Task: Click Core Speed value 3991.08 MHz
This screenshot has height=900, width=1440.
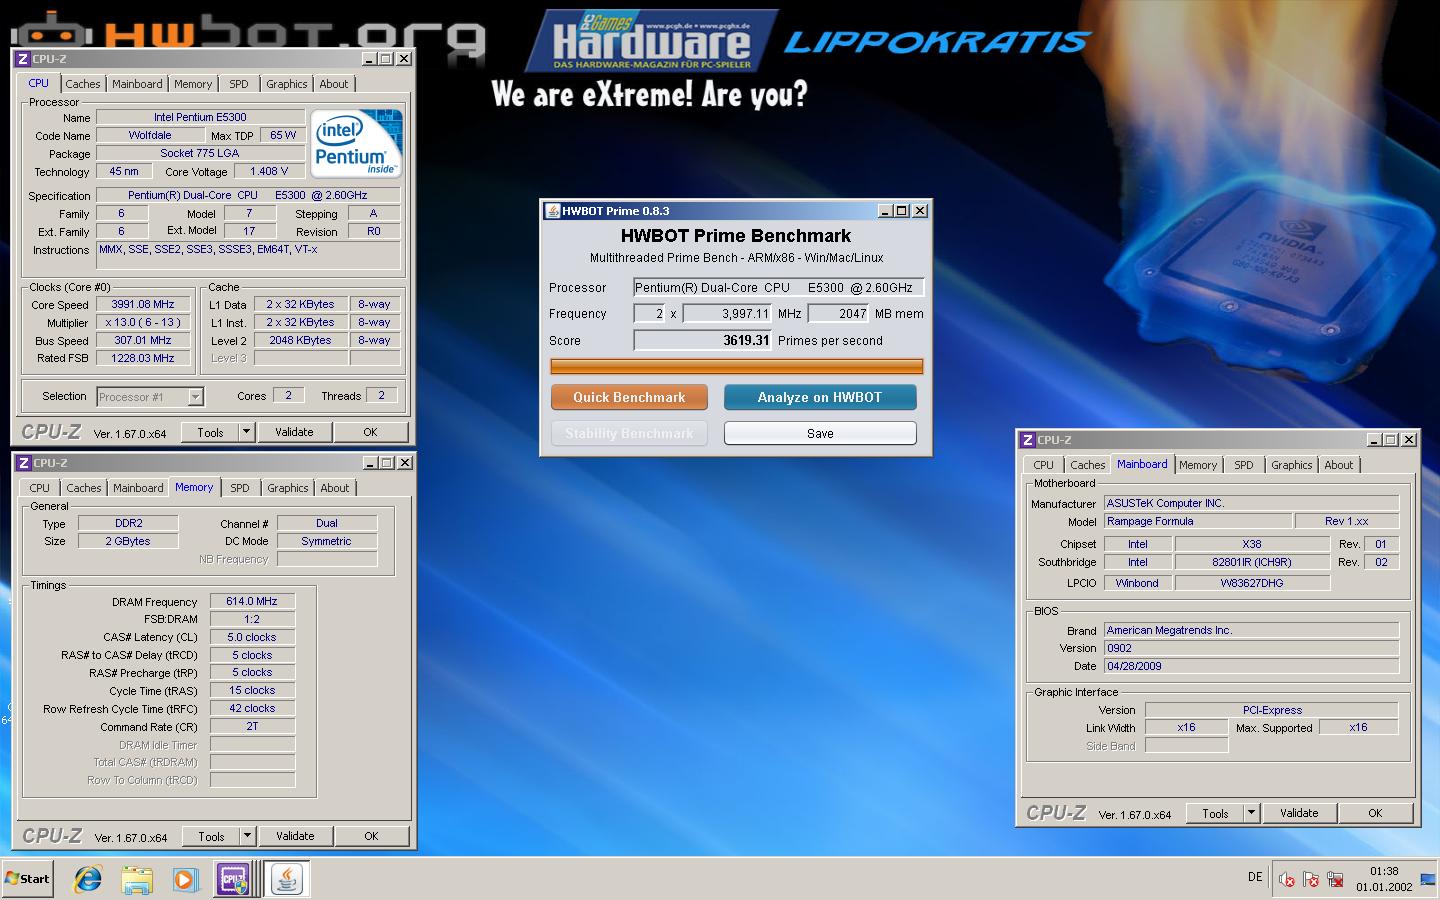Action: click(x=143, y=304)
